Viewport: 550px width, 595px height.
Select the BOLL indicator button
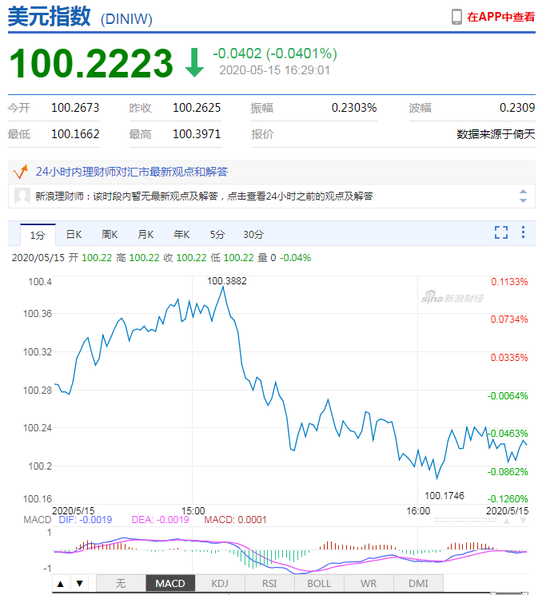319,583
